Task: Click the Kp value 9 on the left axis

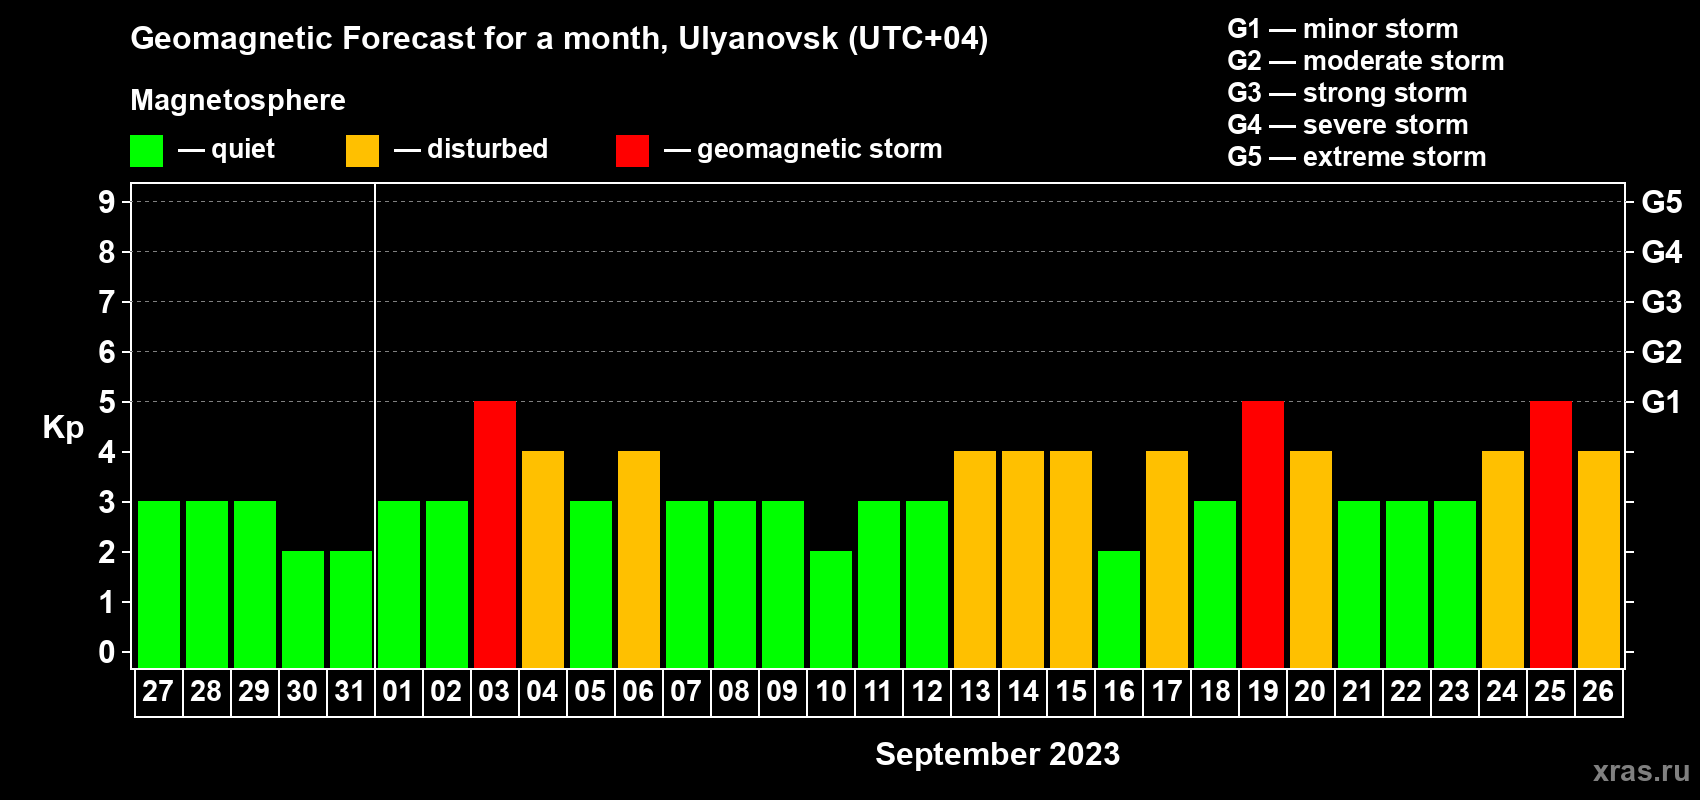Action: click(x=107, y=202)
